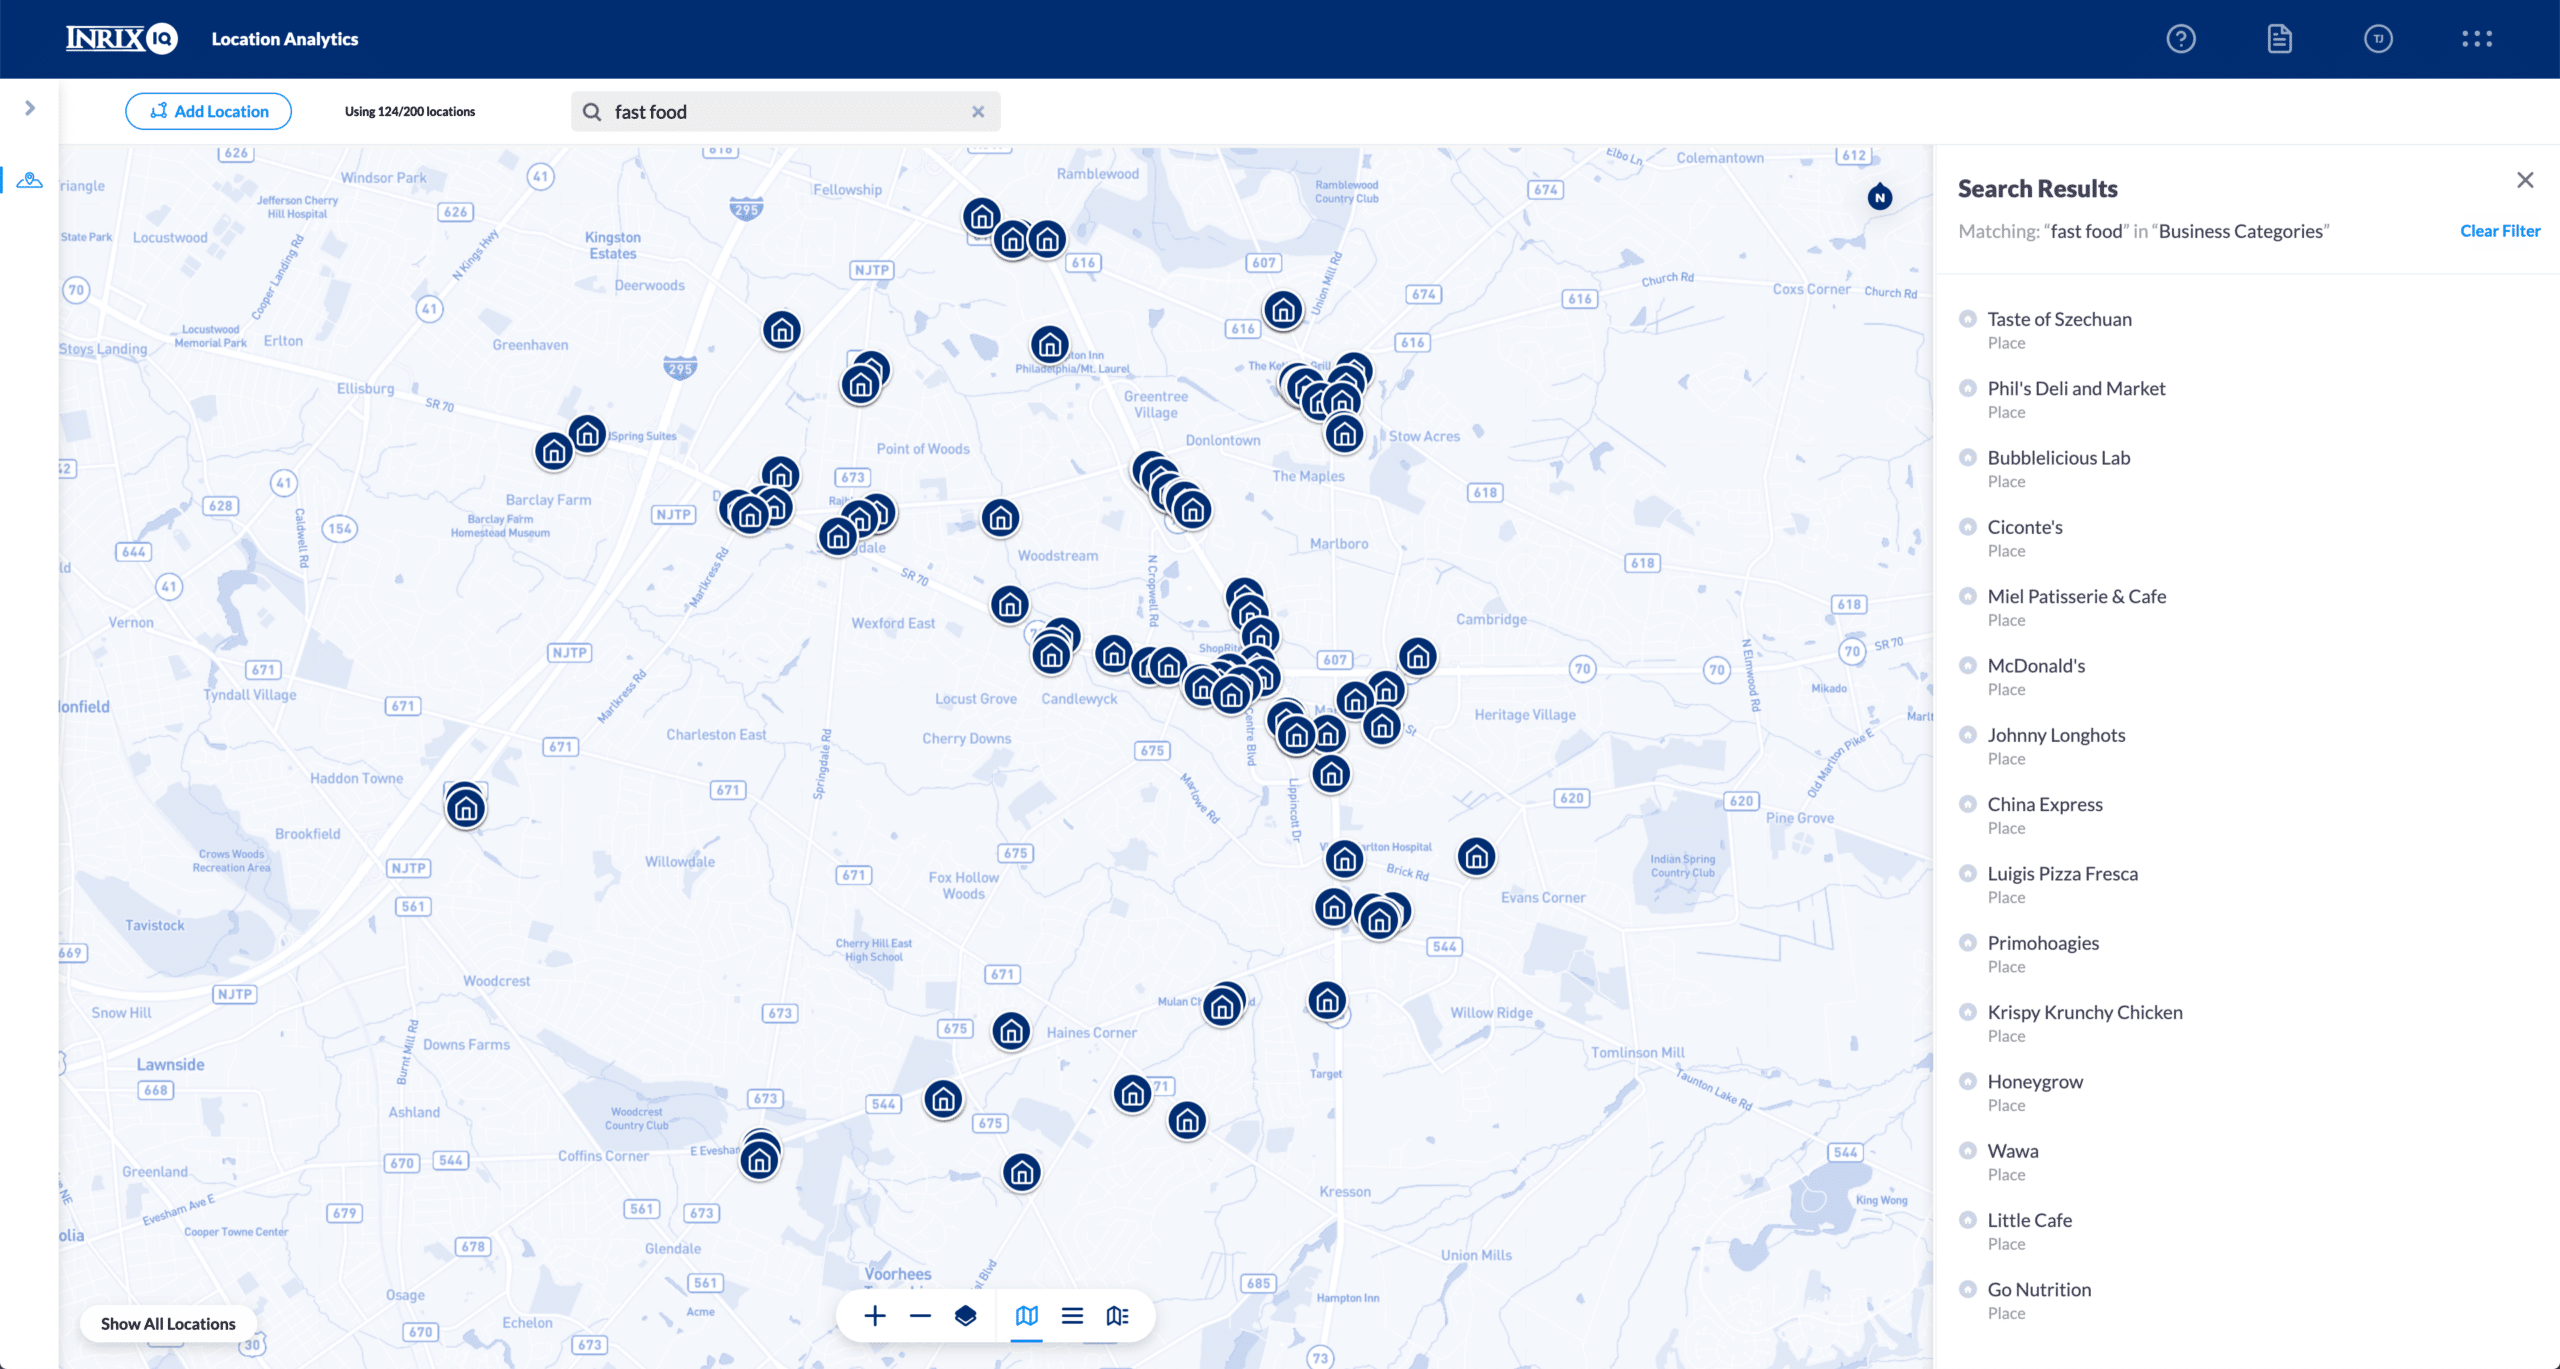Expand the left sidebar chevron
Image resolution: width=2560 pixels, height=1369 pixels.
[30, 108]
